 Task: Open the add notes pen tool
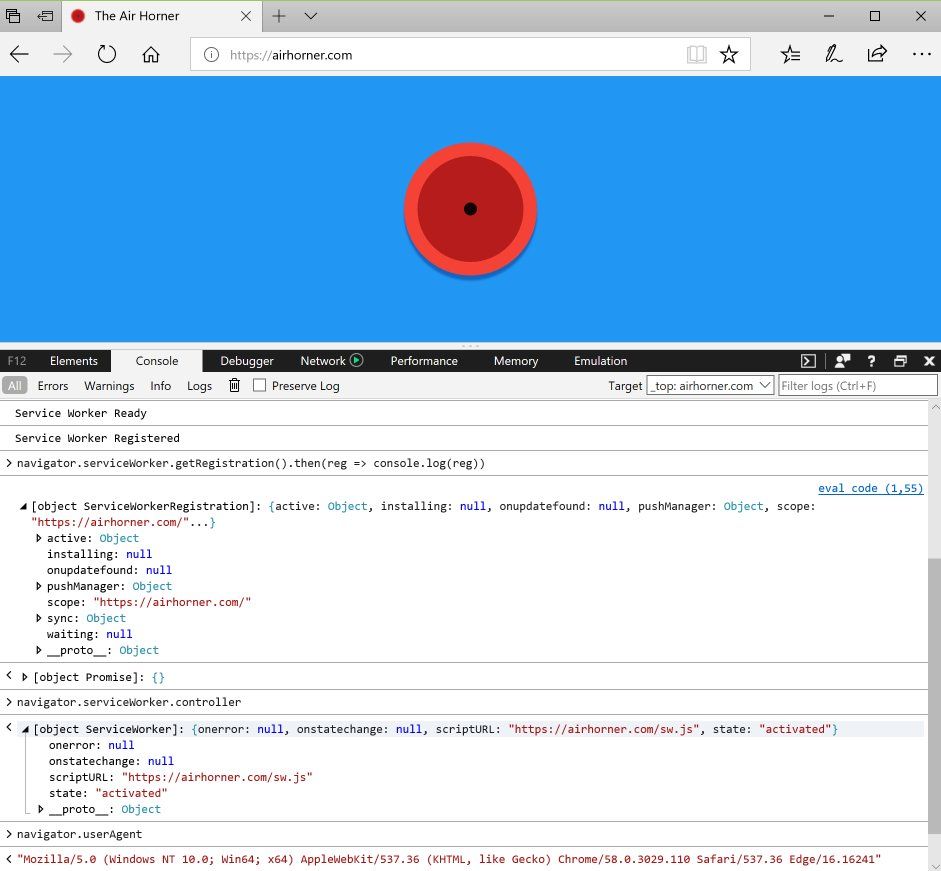(x=833, y=55)
